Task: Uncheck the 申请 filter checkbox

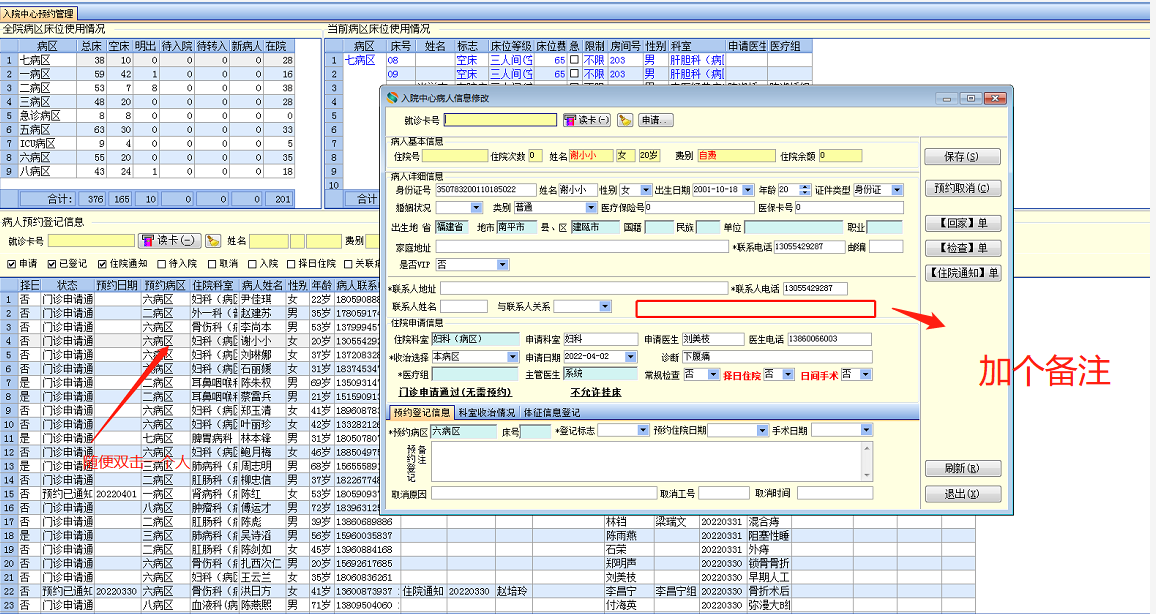Action: pos(11,264)
